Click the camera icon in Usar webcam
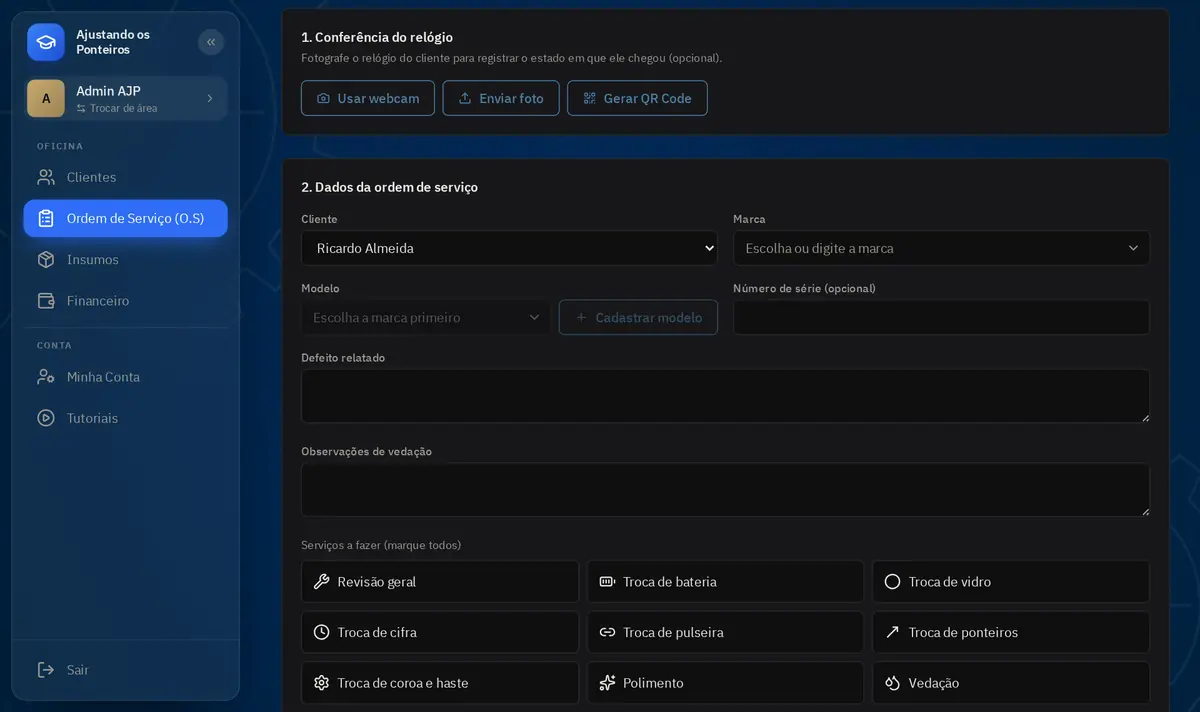This screenshot has width=1200, height=712. coord(323,98)
